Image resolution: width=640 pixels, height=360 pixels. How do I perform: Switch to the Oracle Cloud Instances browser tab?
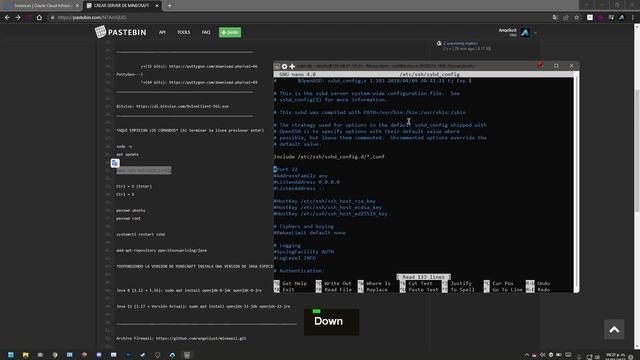coord(41,6)
